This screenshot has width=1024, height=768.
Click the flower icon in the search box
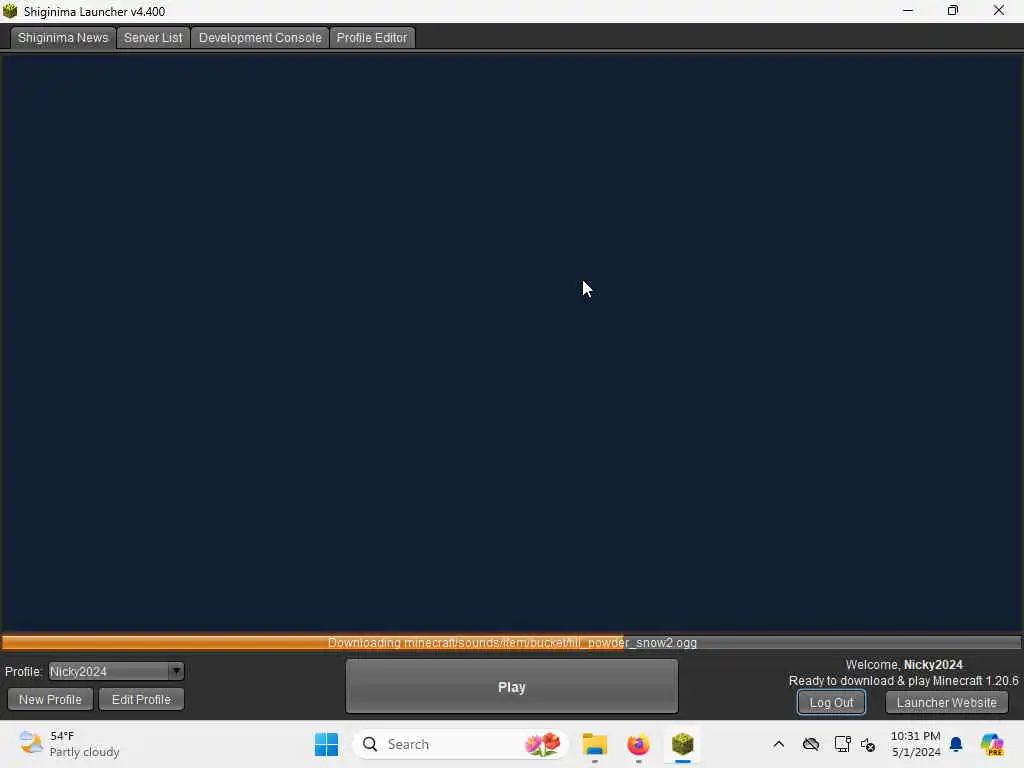(543, 744)
